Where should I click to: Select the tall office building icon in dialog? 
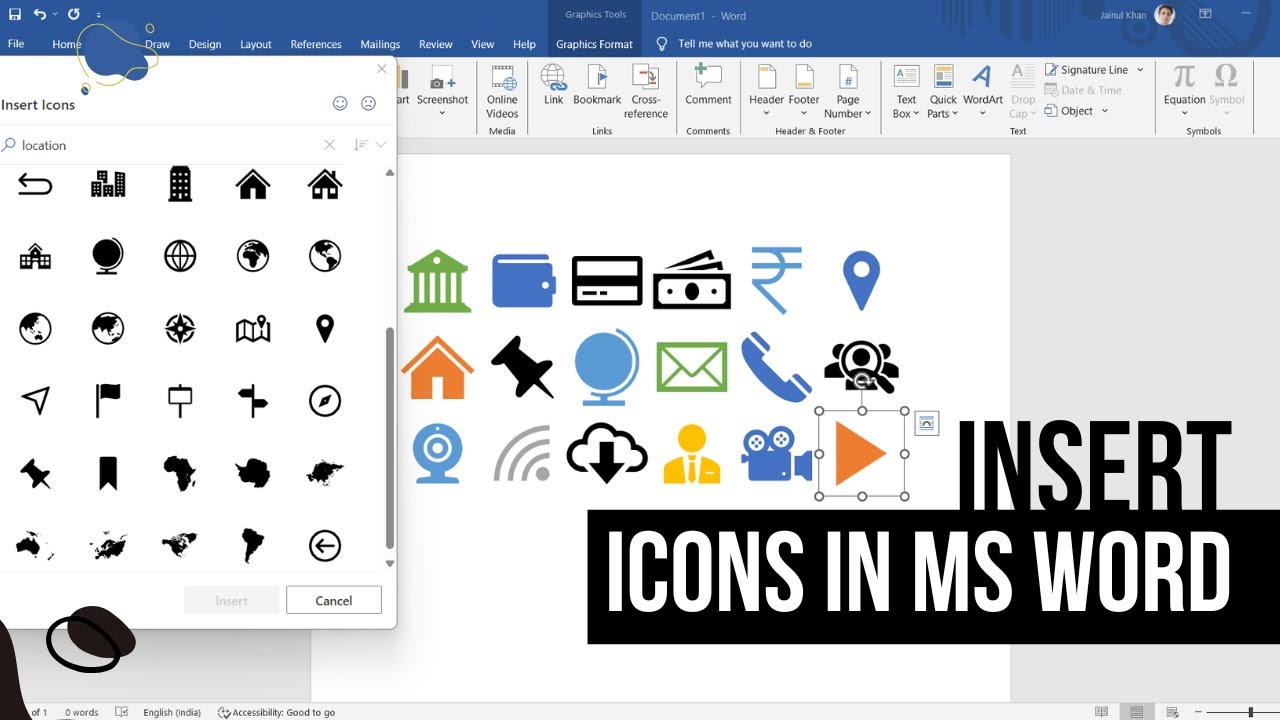180,184
